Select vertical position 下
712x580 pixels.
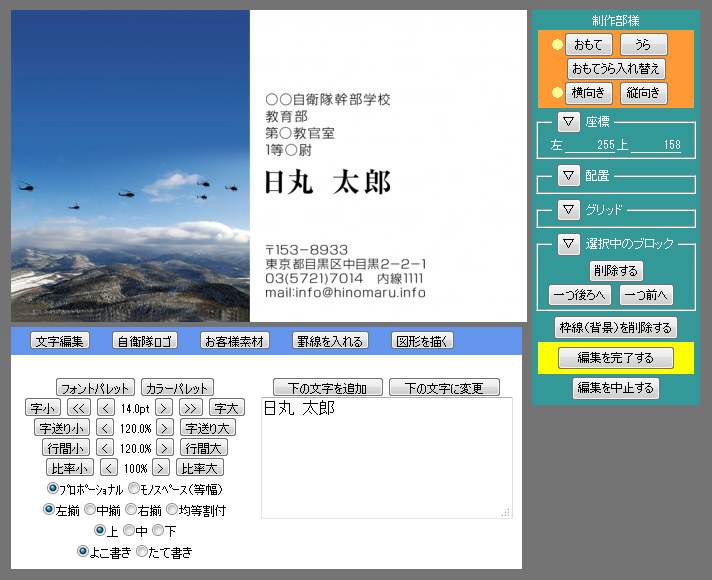[x=158, y=530]
